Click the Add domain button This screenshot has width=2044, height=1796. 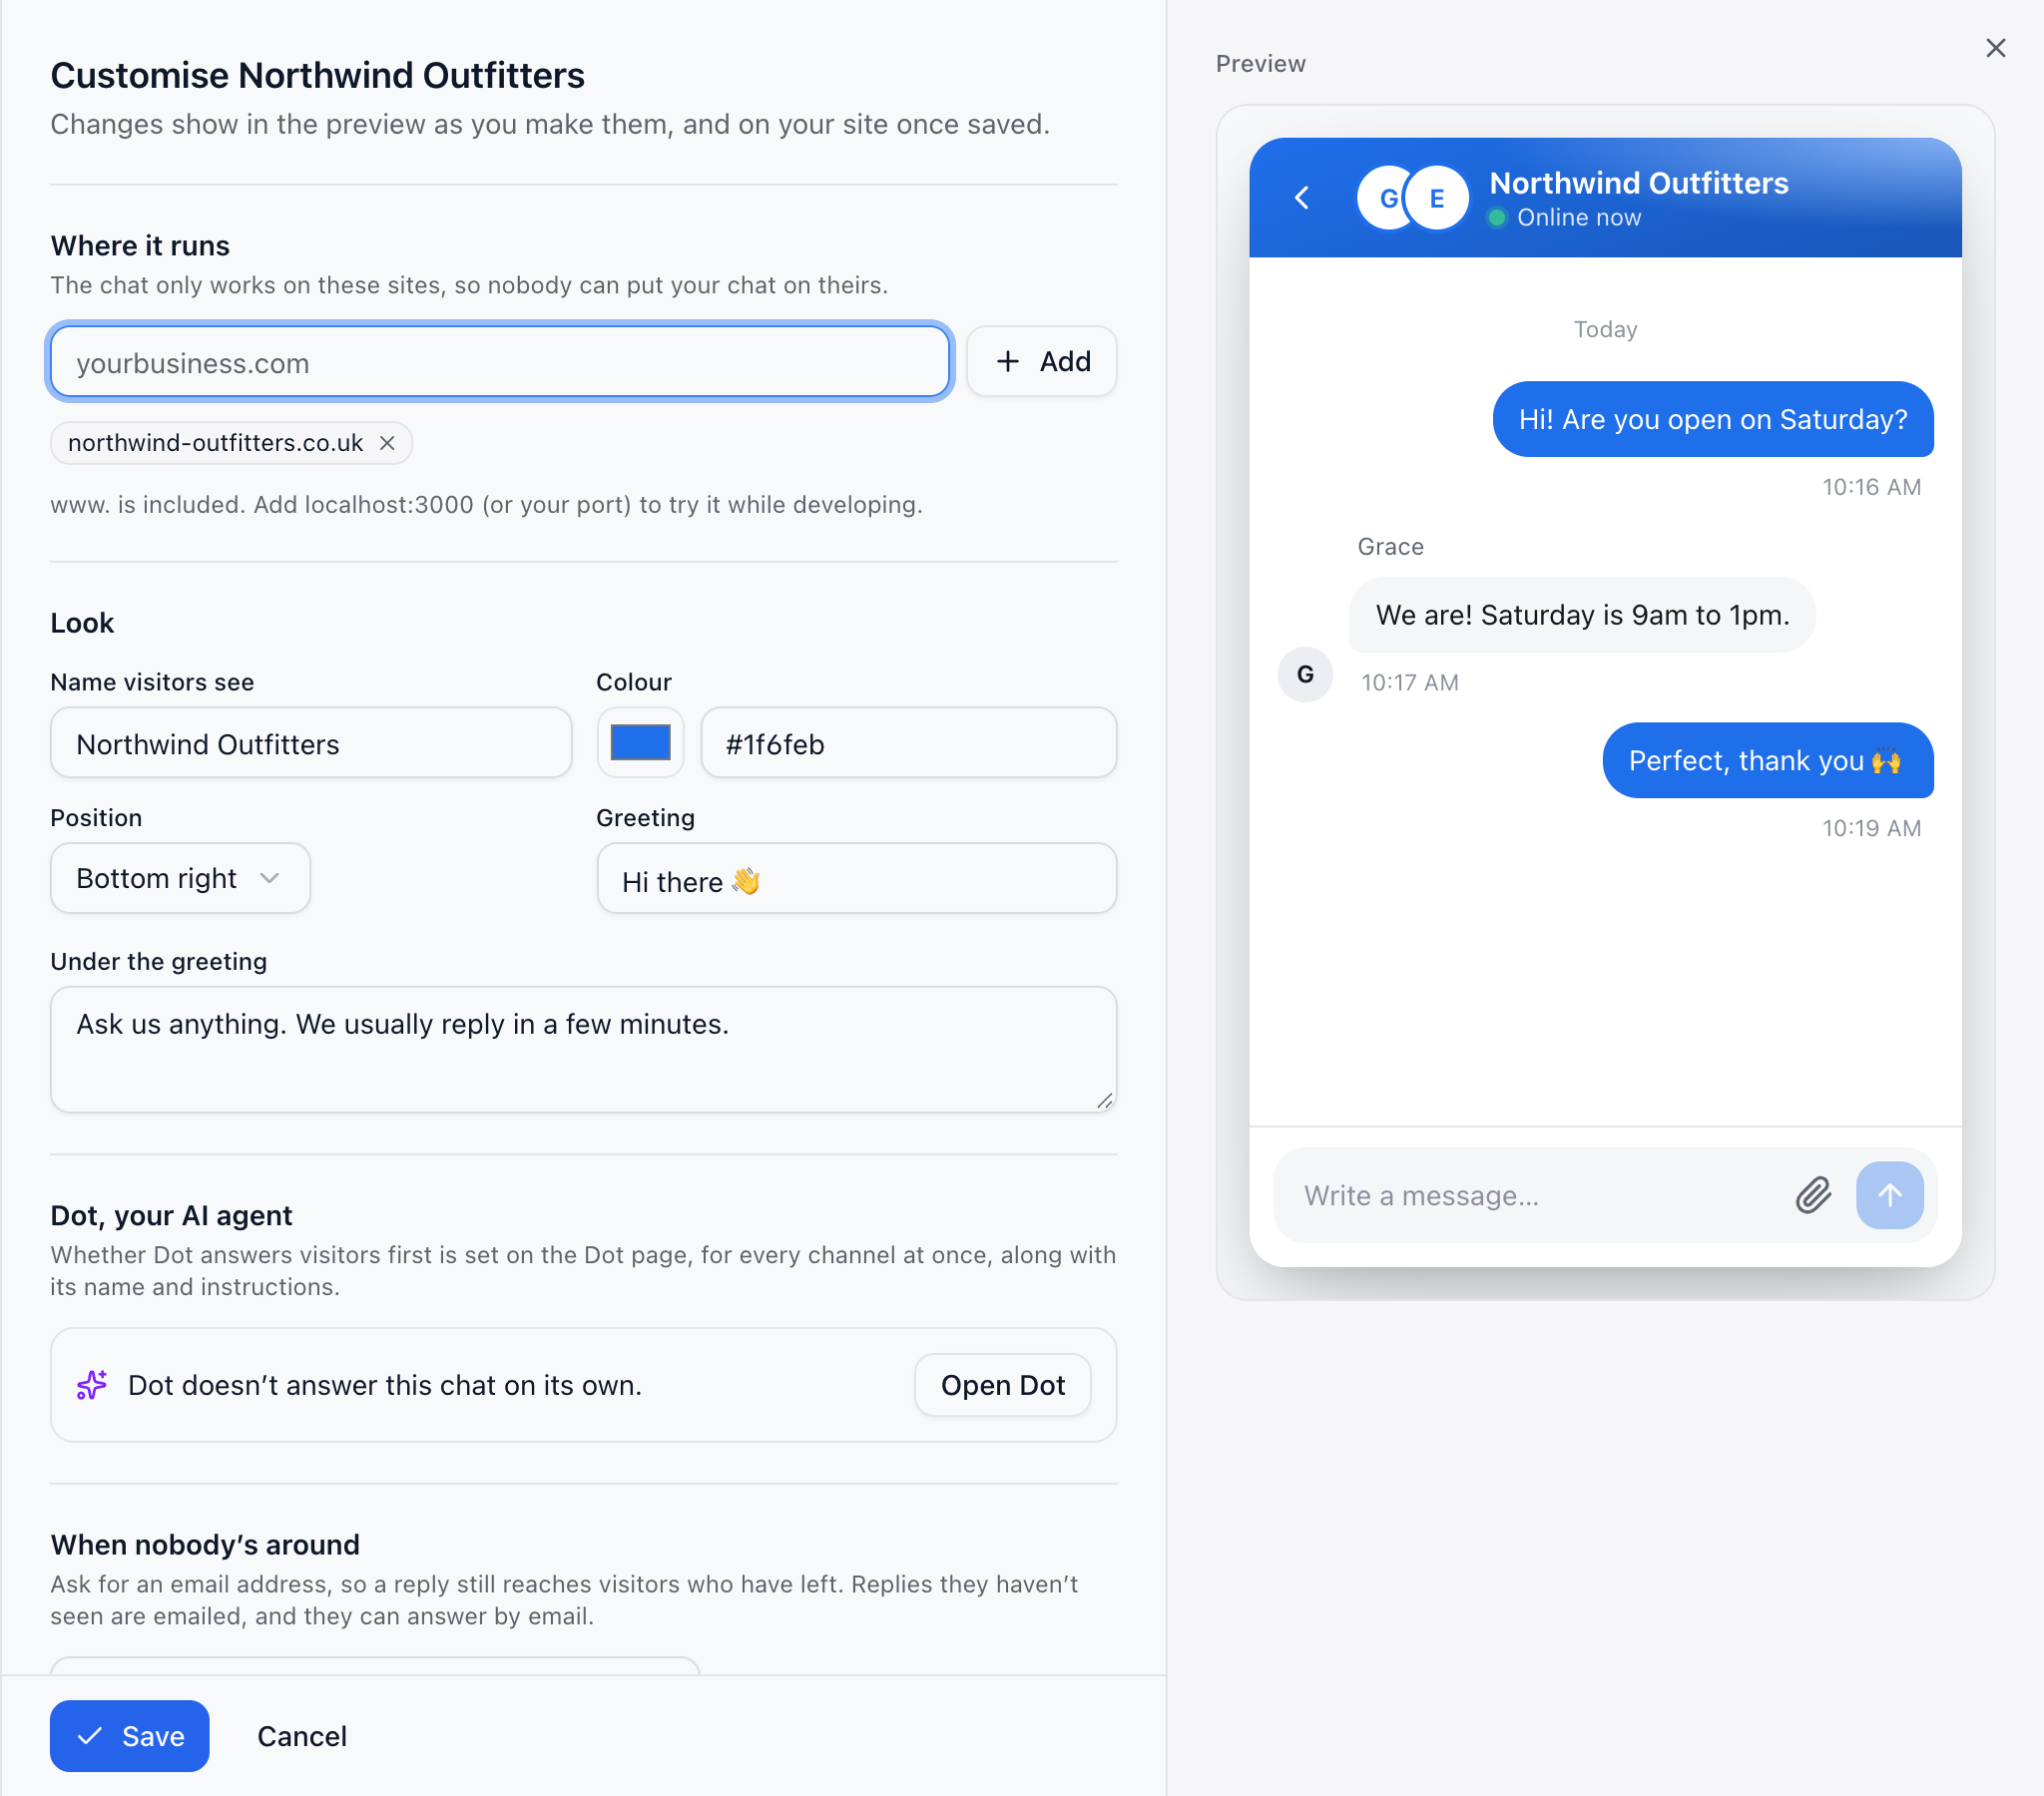pyautogui.click(x=1041, y=361)
